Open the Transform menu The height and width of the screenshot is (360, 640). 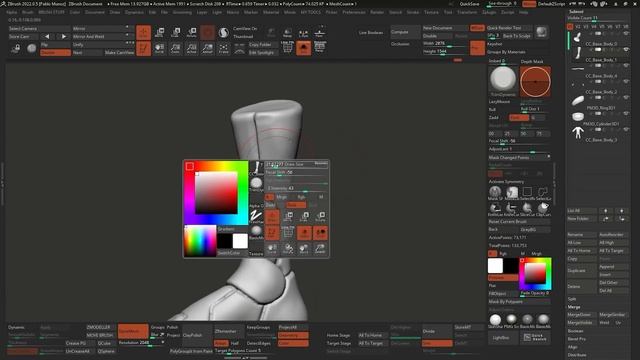[x=467, y=12]
